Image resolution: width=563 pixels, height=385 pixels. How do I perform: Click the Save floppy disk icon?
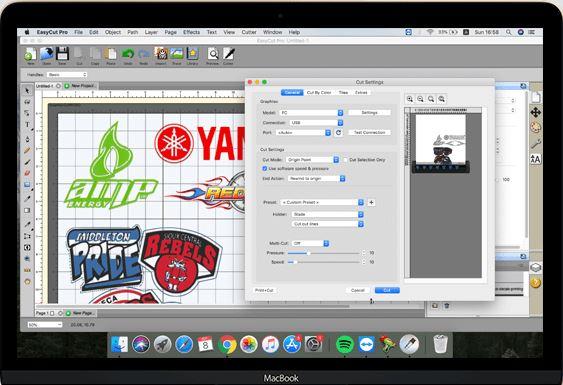[62, 54]
